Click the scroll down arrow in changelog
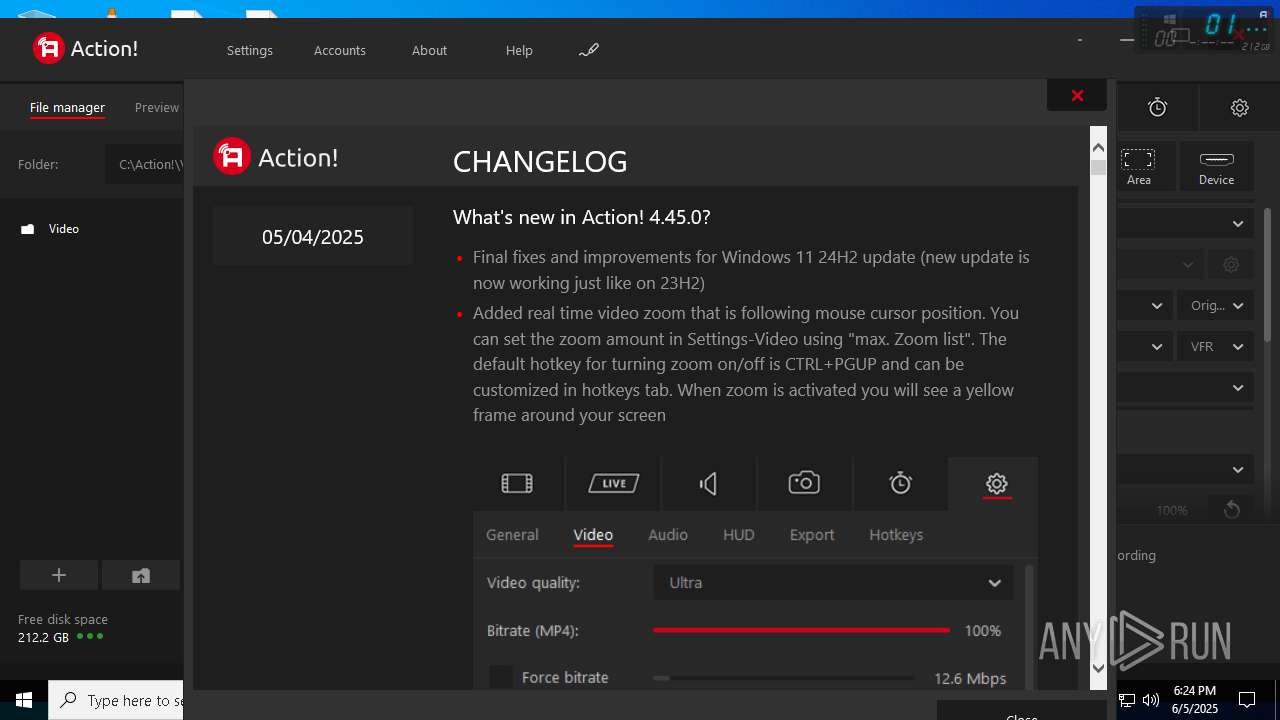Image resolution: width=1280 pixels, height=720 pixels. point(1098,667)
